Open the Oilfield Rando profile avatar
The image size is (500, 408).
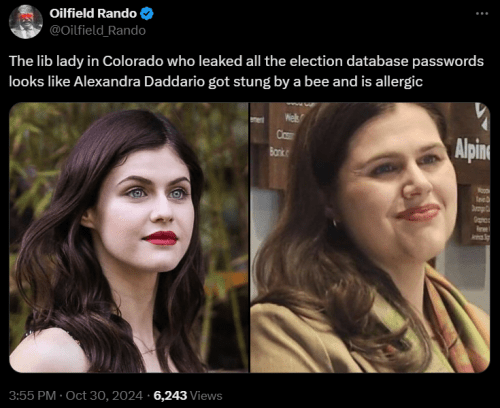(x=26, y=22)
